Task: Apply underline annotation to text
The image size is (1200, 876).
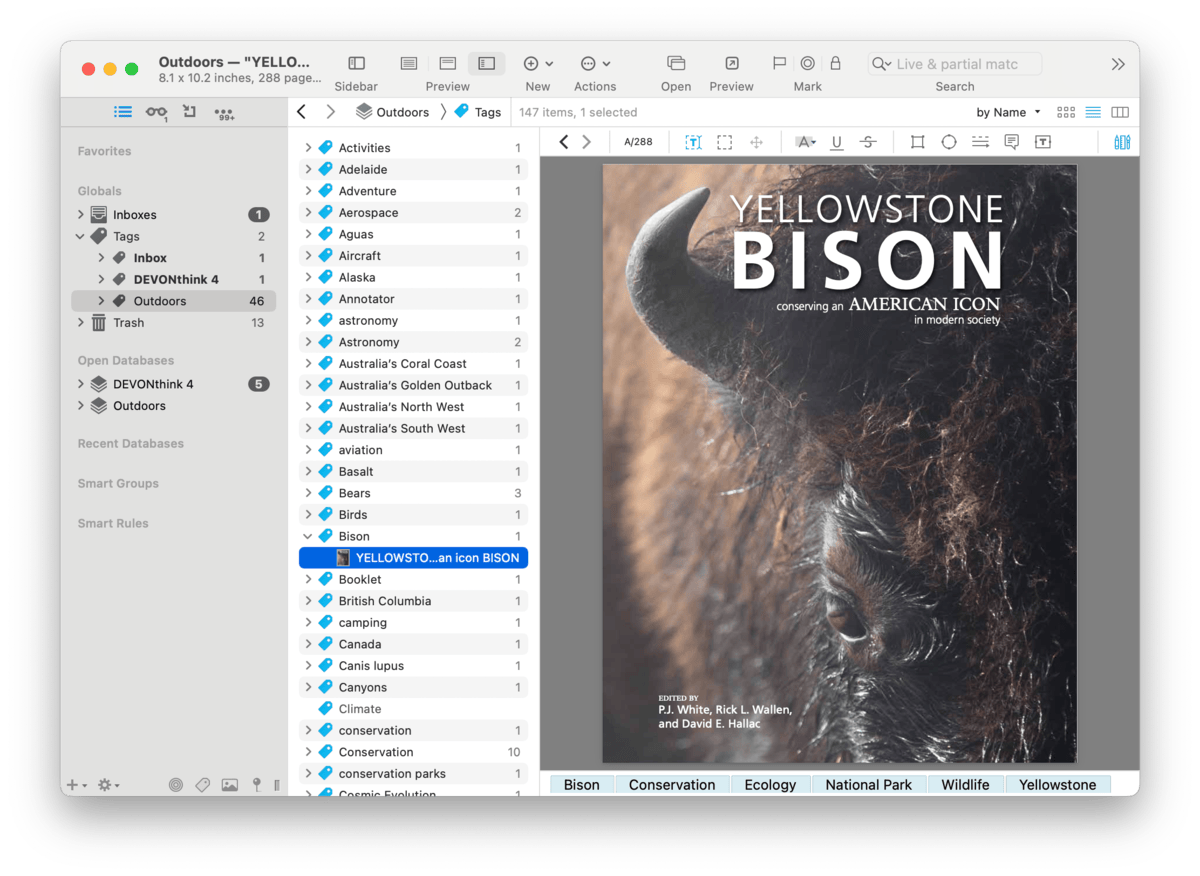Action: pyautogui.click(x=837, y=142)
